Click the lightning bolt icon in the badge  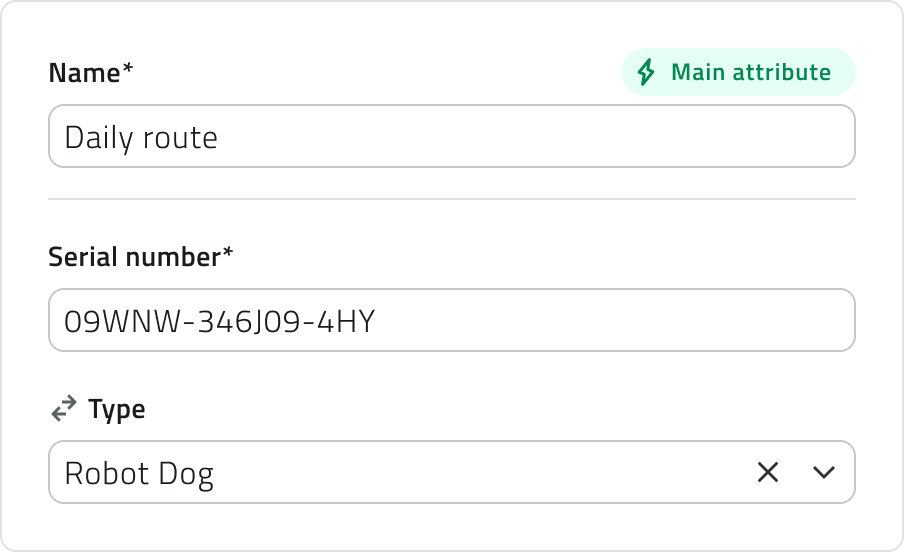pyautogui.click(x=647, y=73)
